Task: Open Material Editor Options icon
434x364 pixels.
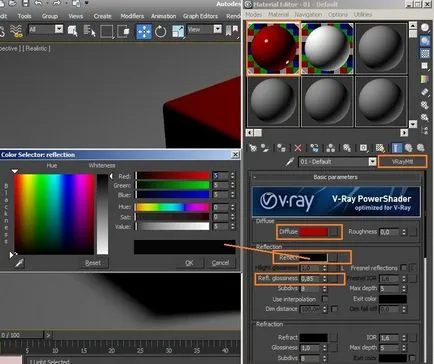Action: coord(425,105)
